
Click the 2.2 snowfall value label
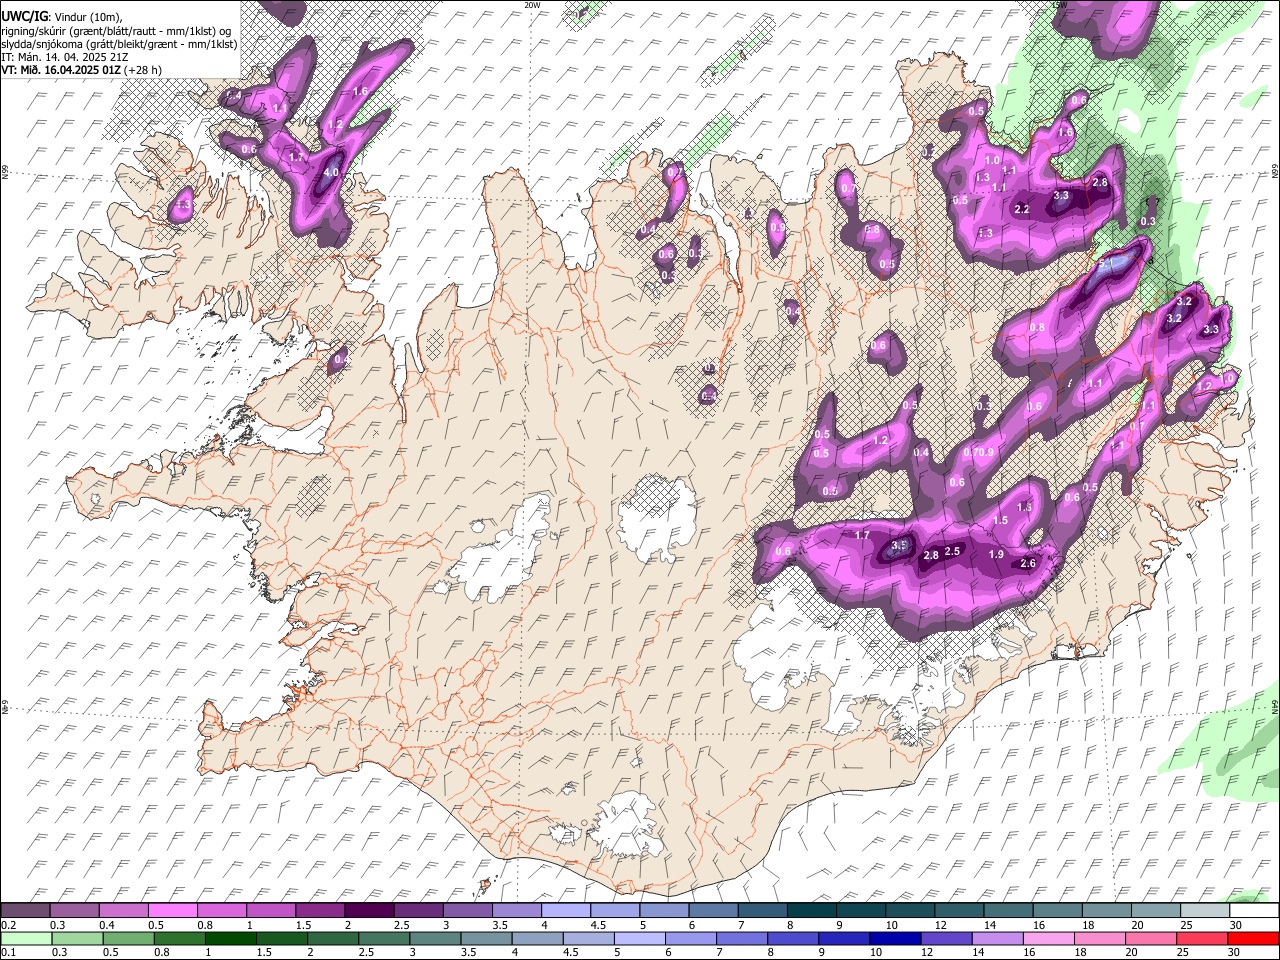pyautogui.click(x=1022, y=210)
